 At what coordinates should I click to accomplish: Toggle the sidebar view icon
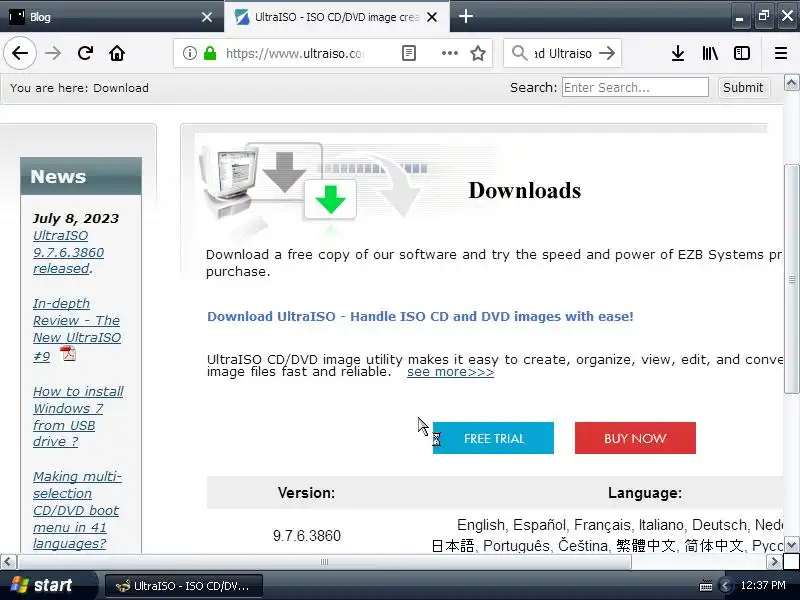(742, 53)
